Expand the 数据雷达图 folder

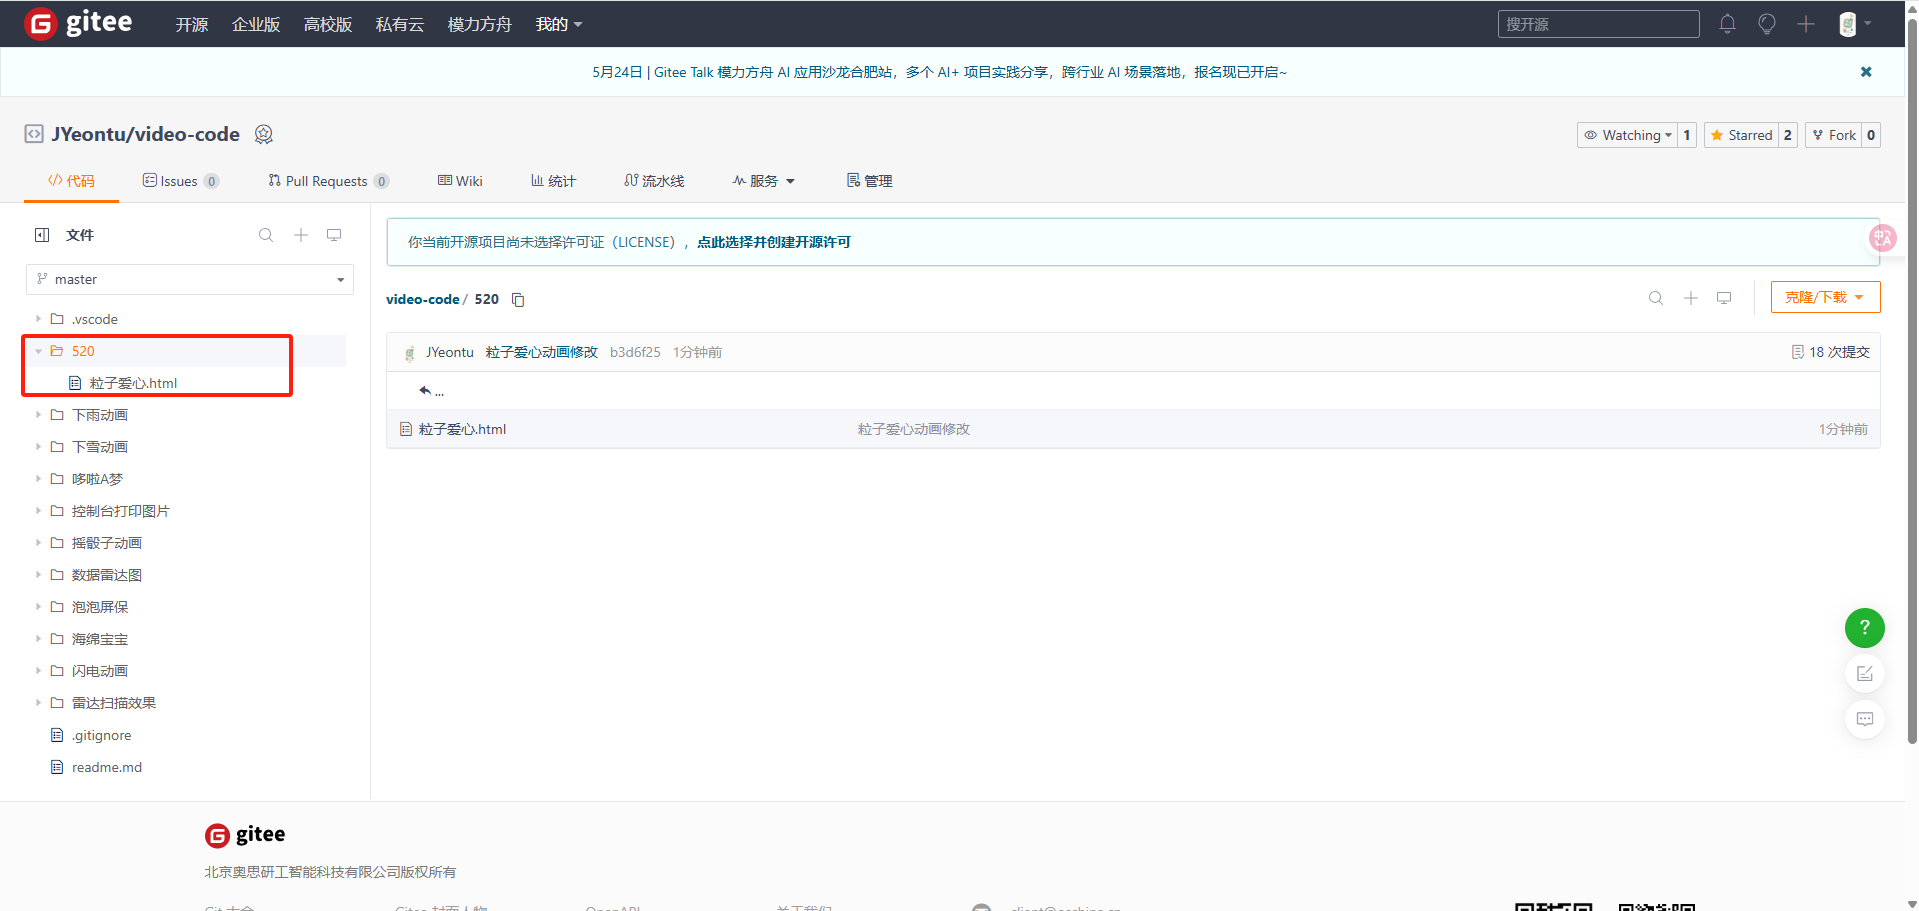pyautogui.click(x=39, y=575)
